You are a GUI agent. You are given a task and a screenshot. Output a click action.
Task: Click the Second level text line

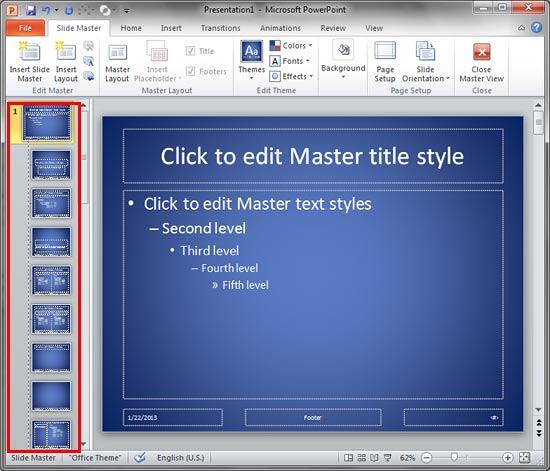(x=203, y=228)
